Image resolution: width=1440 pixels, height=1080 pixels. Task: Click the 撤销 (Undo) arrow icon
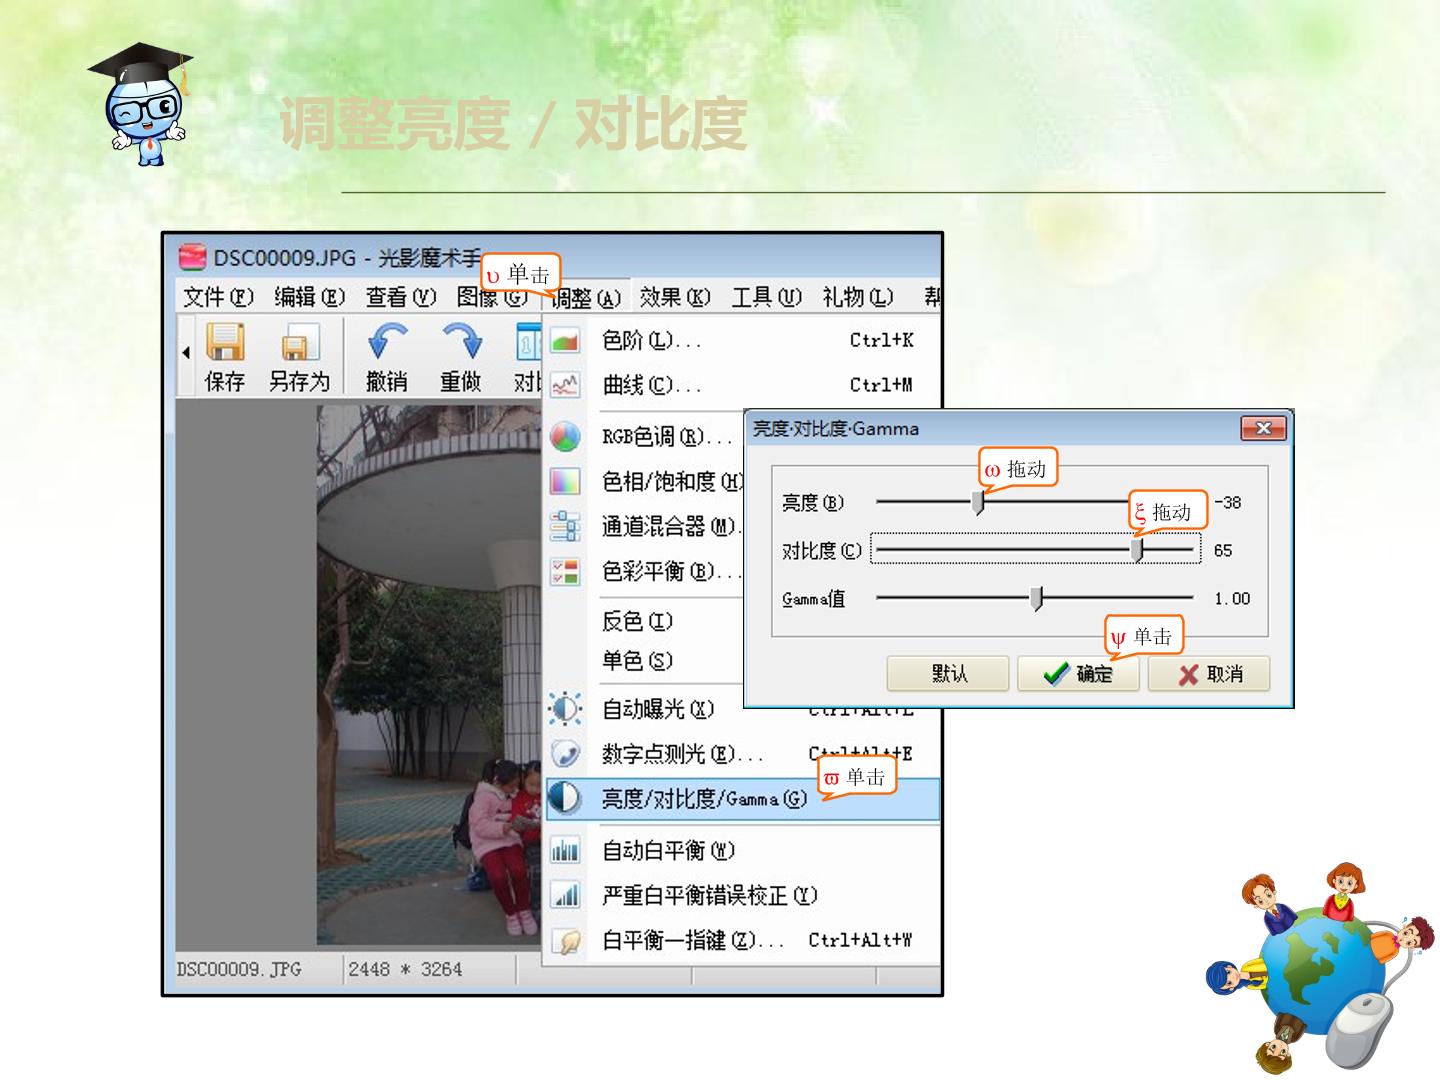click(387, 341)
